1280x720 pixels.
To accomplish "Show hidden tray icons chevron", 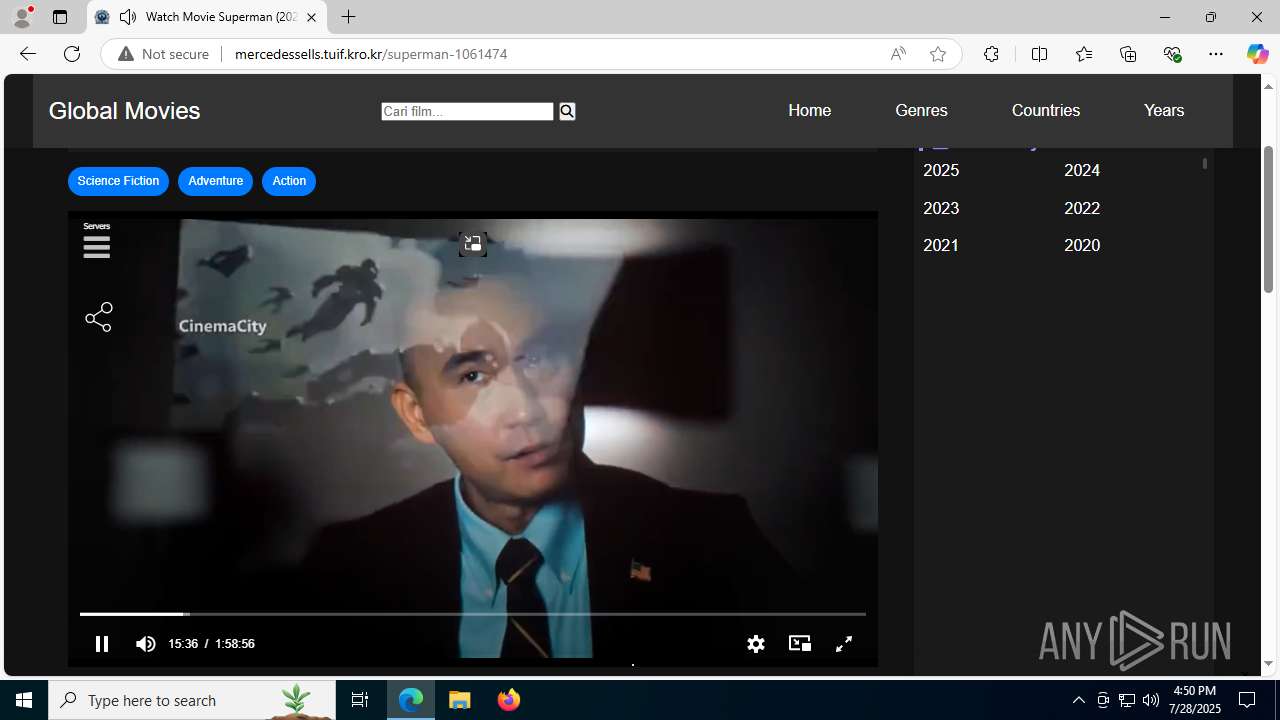I will click(1078, 700).
